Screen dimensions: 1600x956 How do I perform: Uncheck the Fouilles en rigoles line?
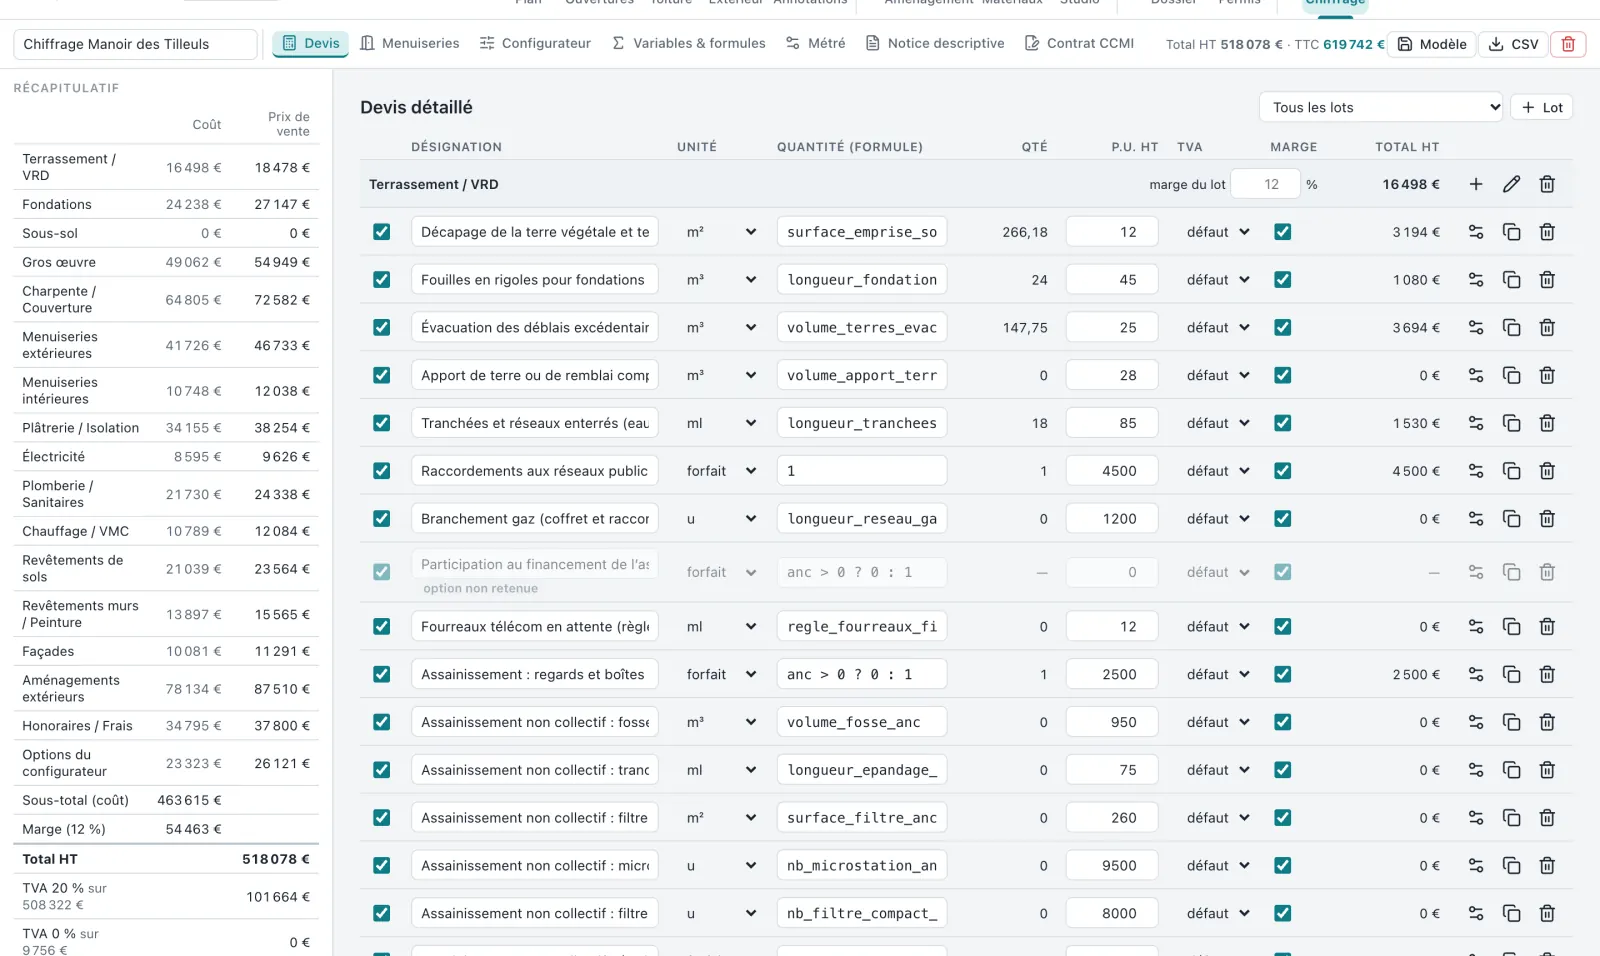coord(381,280)
